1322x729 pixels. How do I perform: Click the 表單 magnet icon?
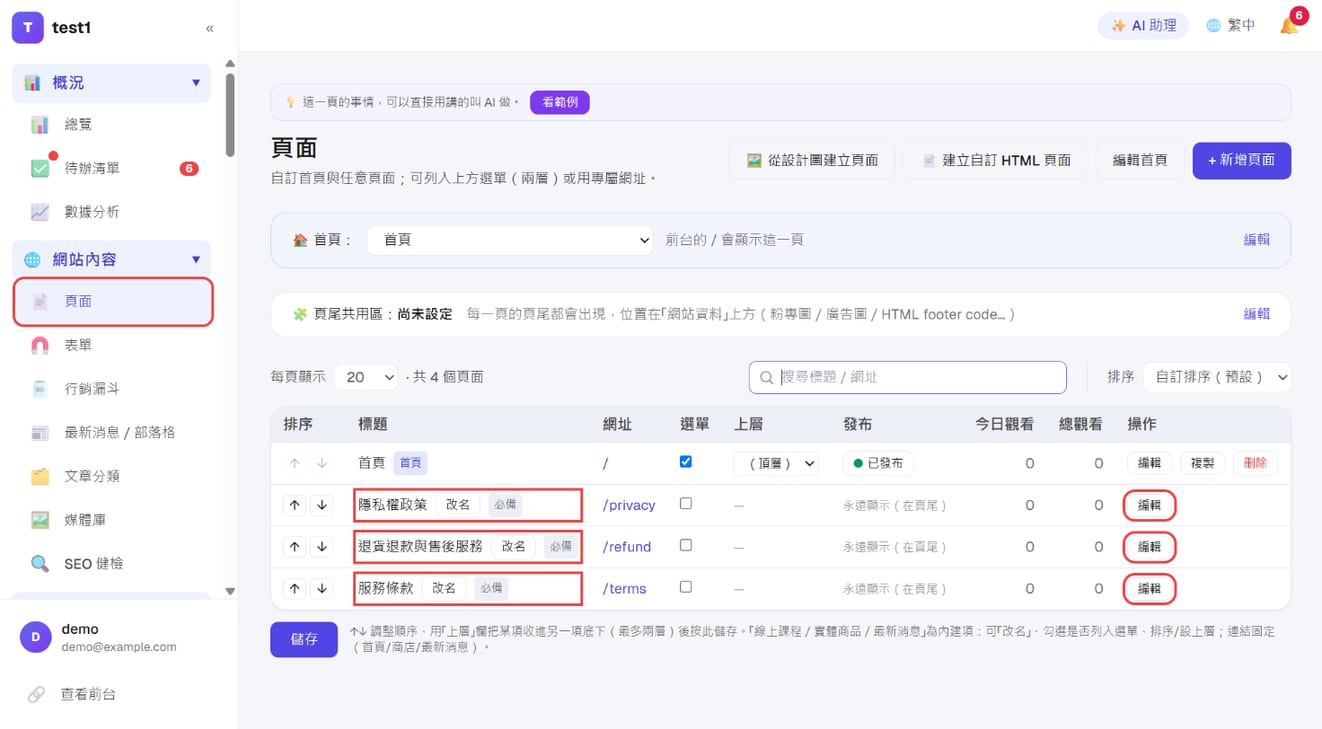40,345
